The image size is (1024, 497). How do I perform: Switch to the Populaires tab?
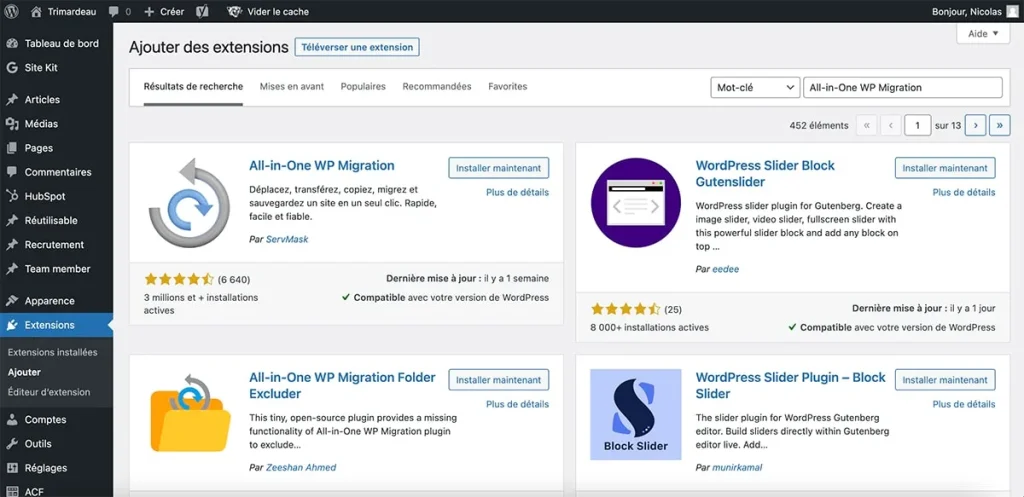pyautogui.click(x=363, y=86)
